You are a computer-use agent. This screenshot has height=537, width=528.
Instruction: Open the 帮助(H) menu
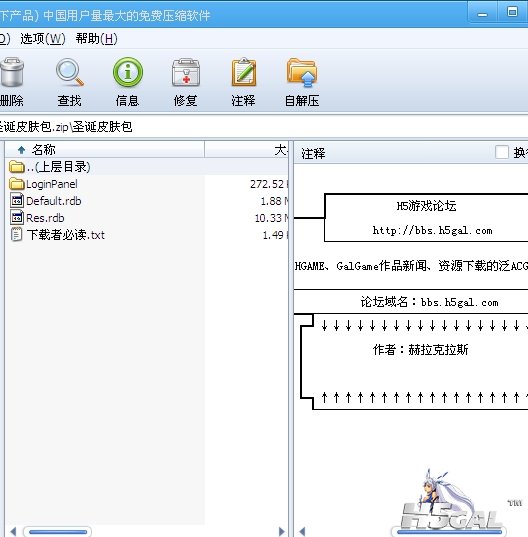point(97,39)
